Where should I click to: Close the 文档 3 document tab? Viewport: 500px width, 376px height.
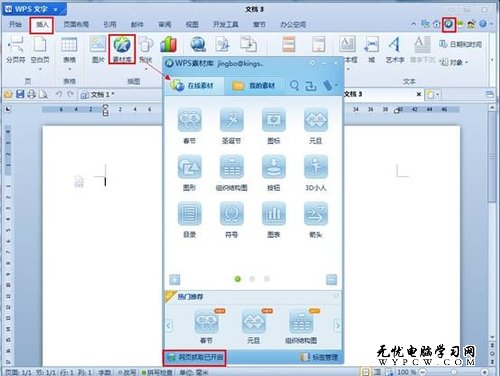click(x=419, y=94)
